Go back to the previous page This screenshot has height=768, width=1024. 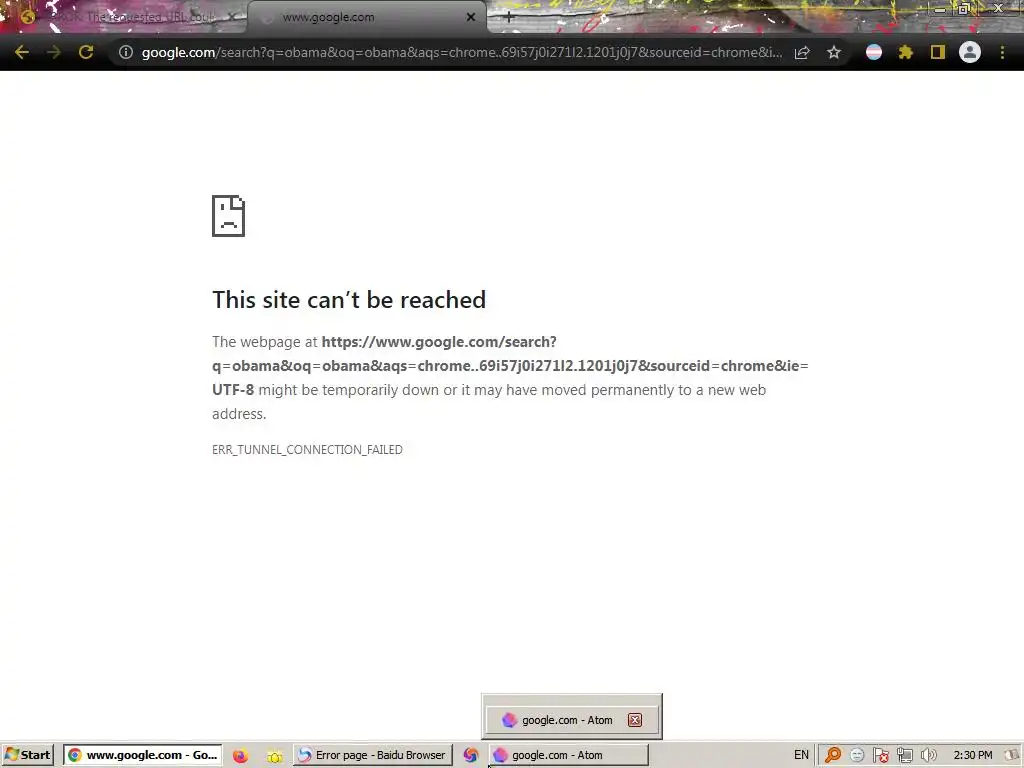pyautogui.click(x=22, y=52)
